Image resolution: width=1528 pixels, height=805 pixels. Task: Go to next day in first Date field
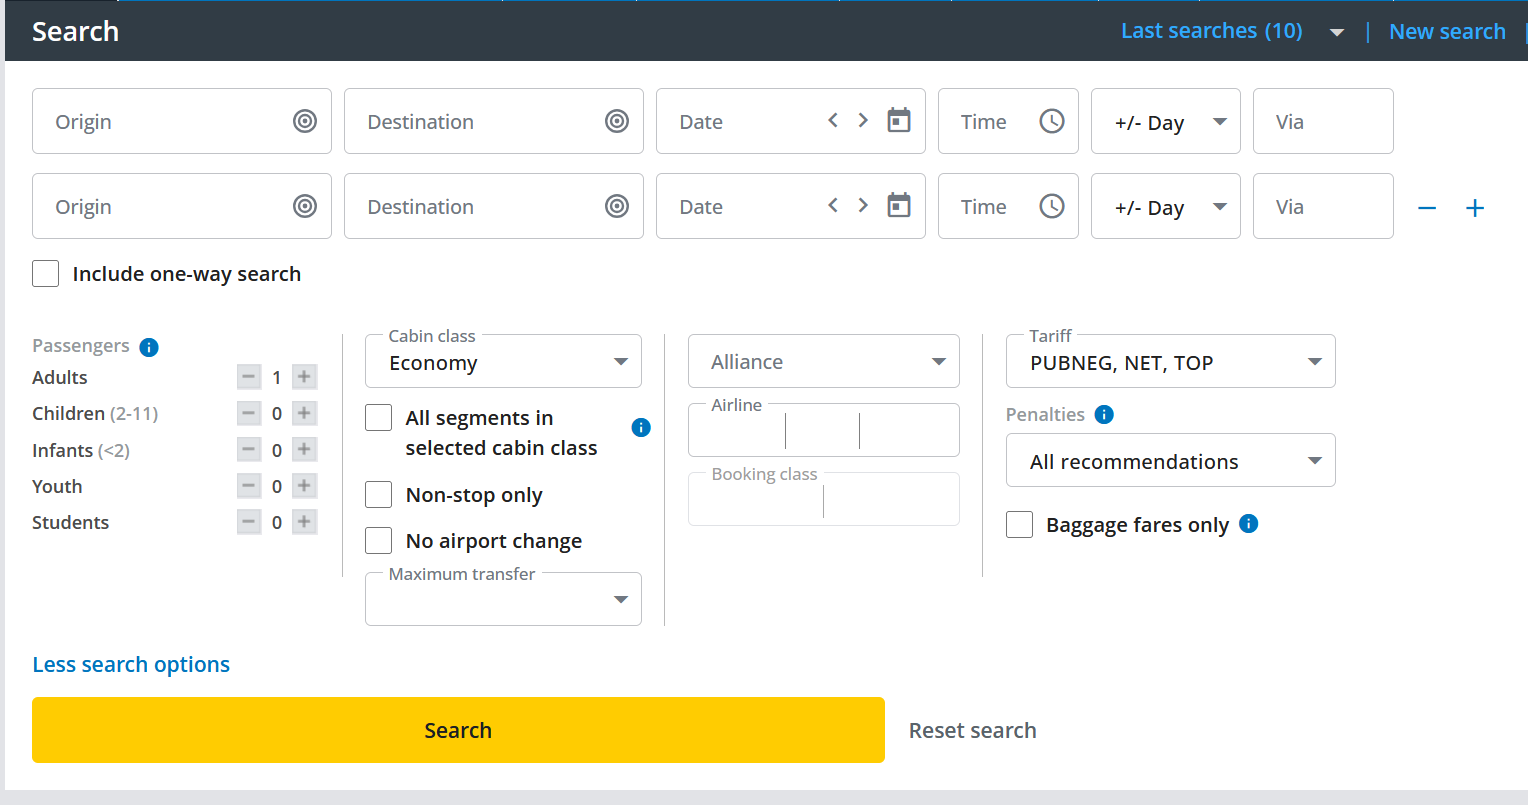(x=863, y=120)
